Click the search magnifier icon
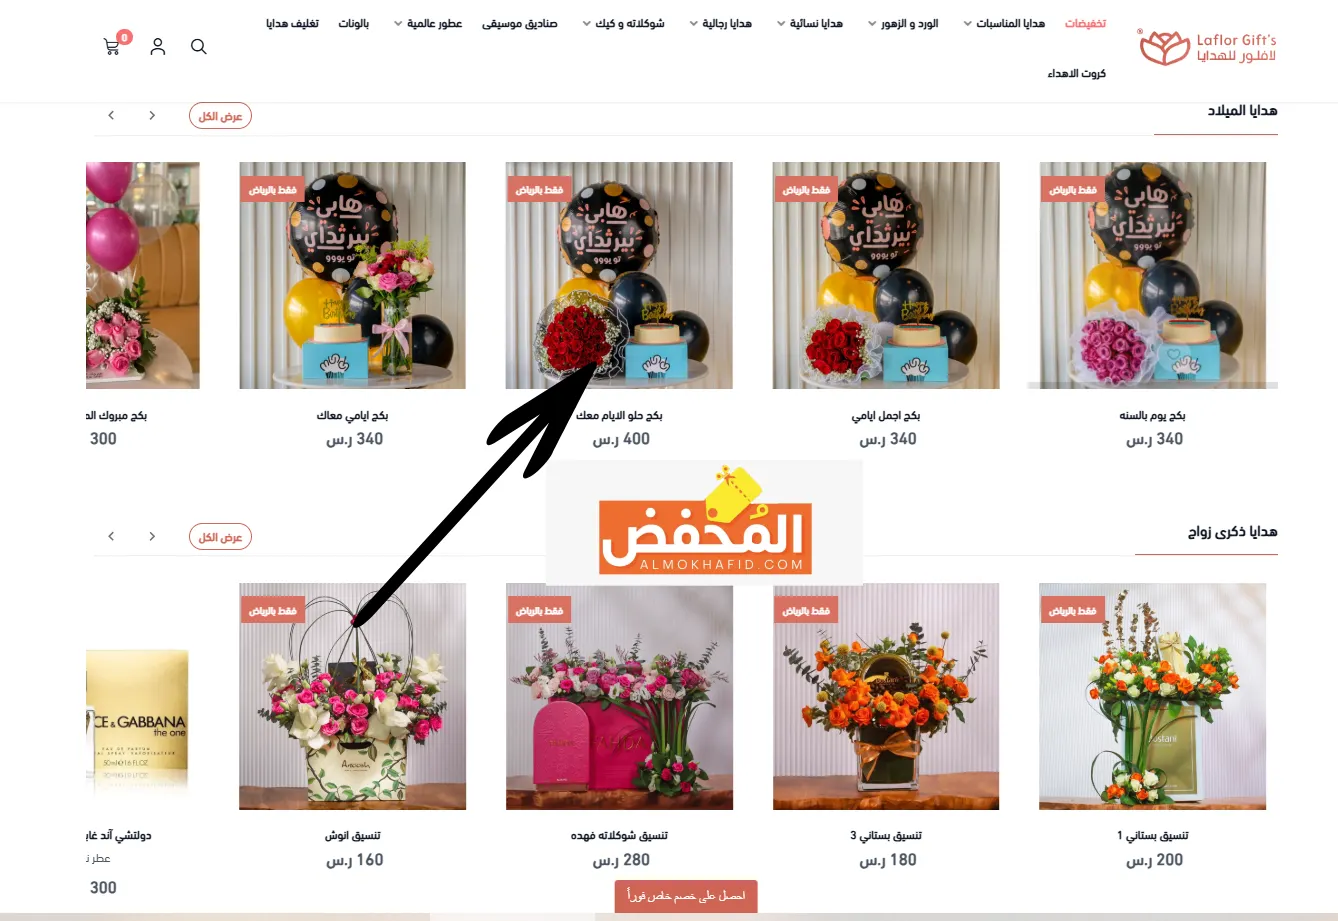This screenshot has height=921, width=1338. tap(199, 46)
